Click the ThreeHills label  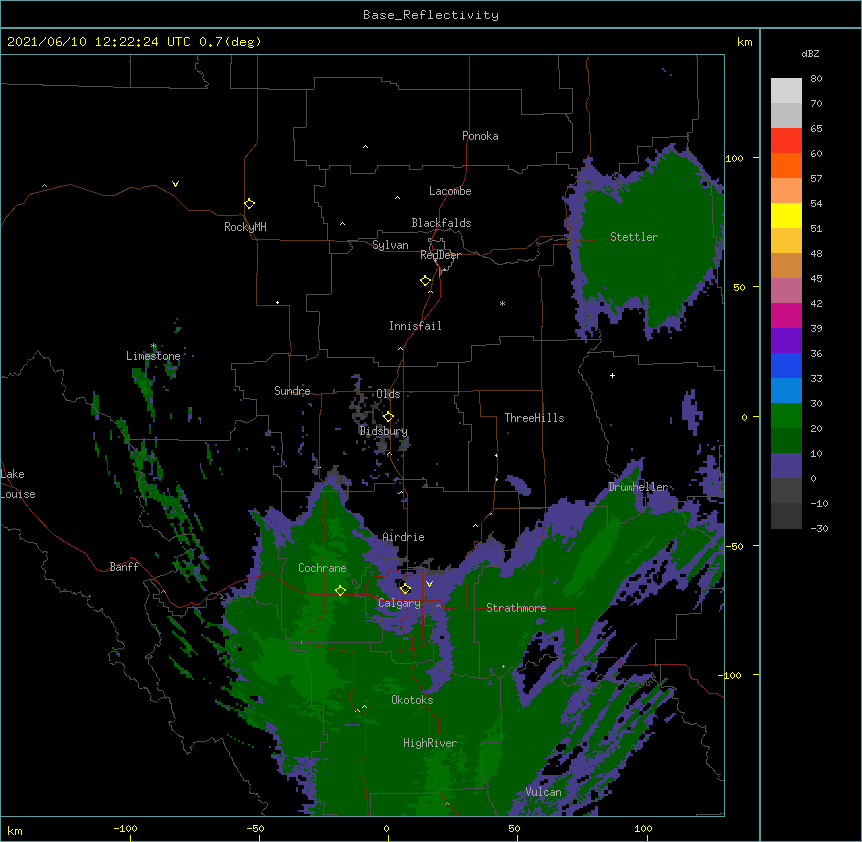coord(534,418)
